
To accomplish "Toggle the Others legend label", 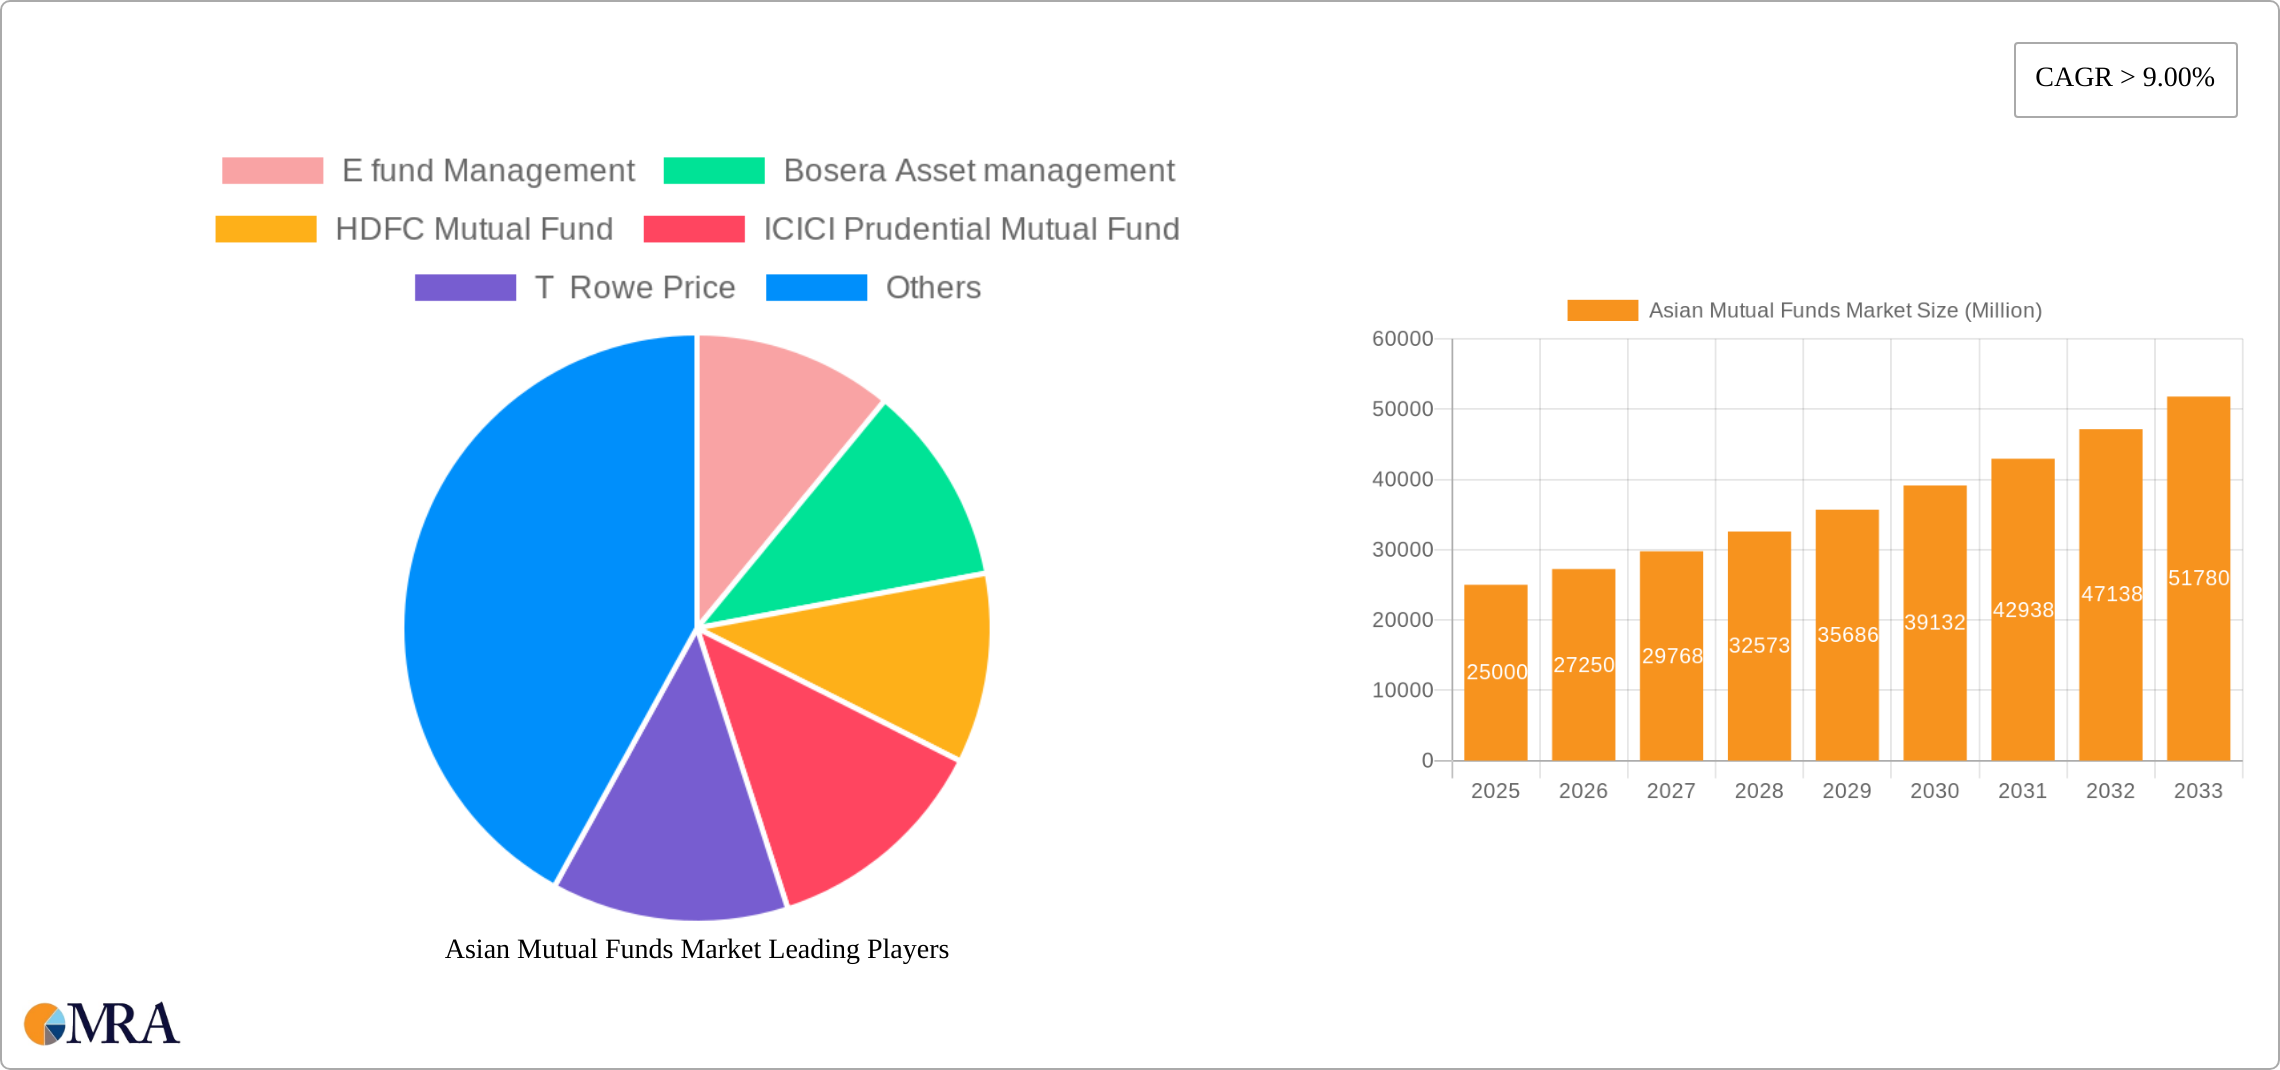I will coord(933,288).
